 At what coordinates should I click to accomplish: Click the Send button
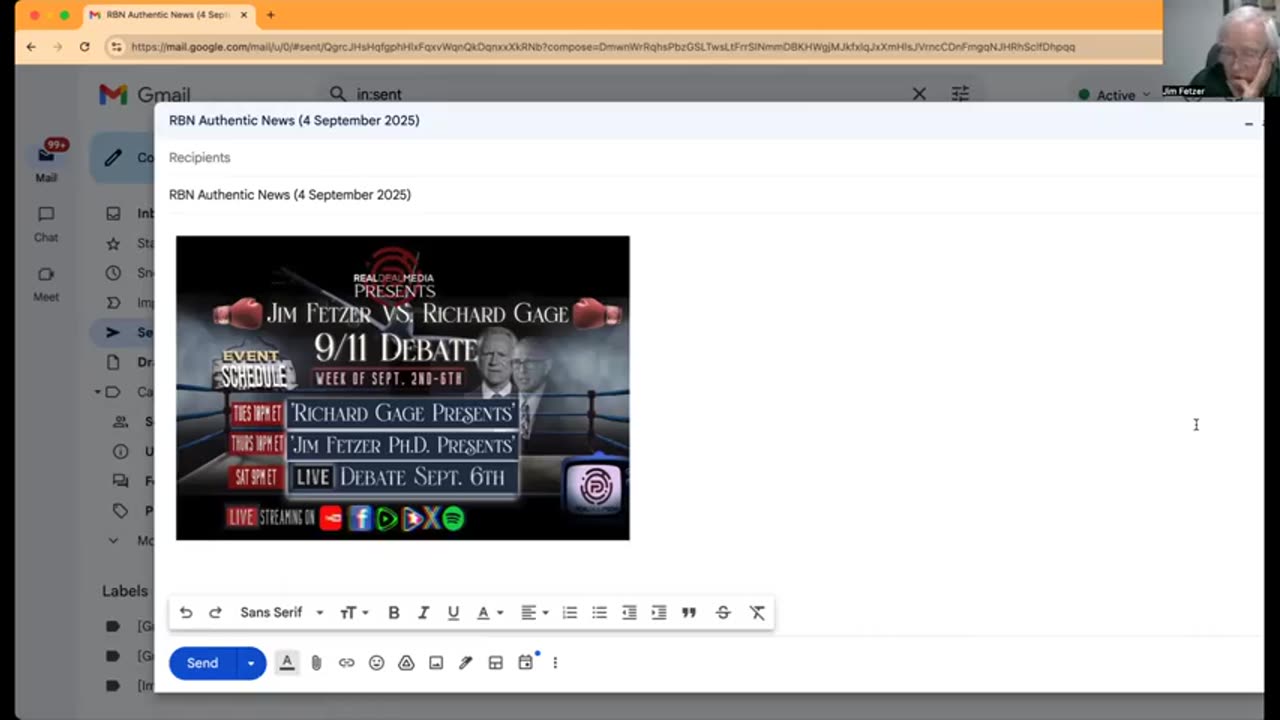tap(202, 663)
